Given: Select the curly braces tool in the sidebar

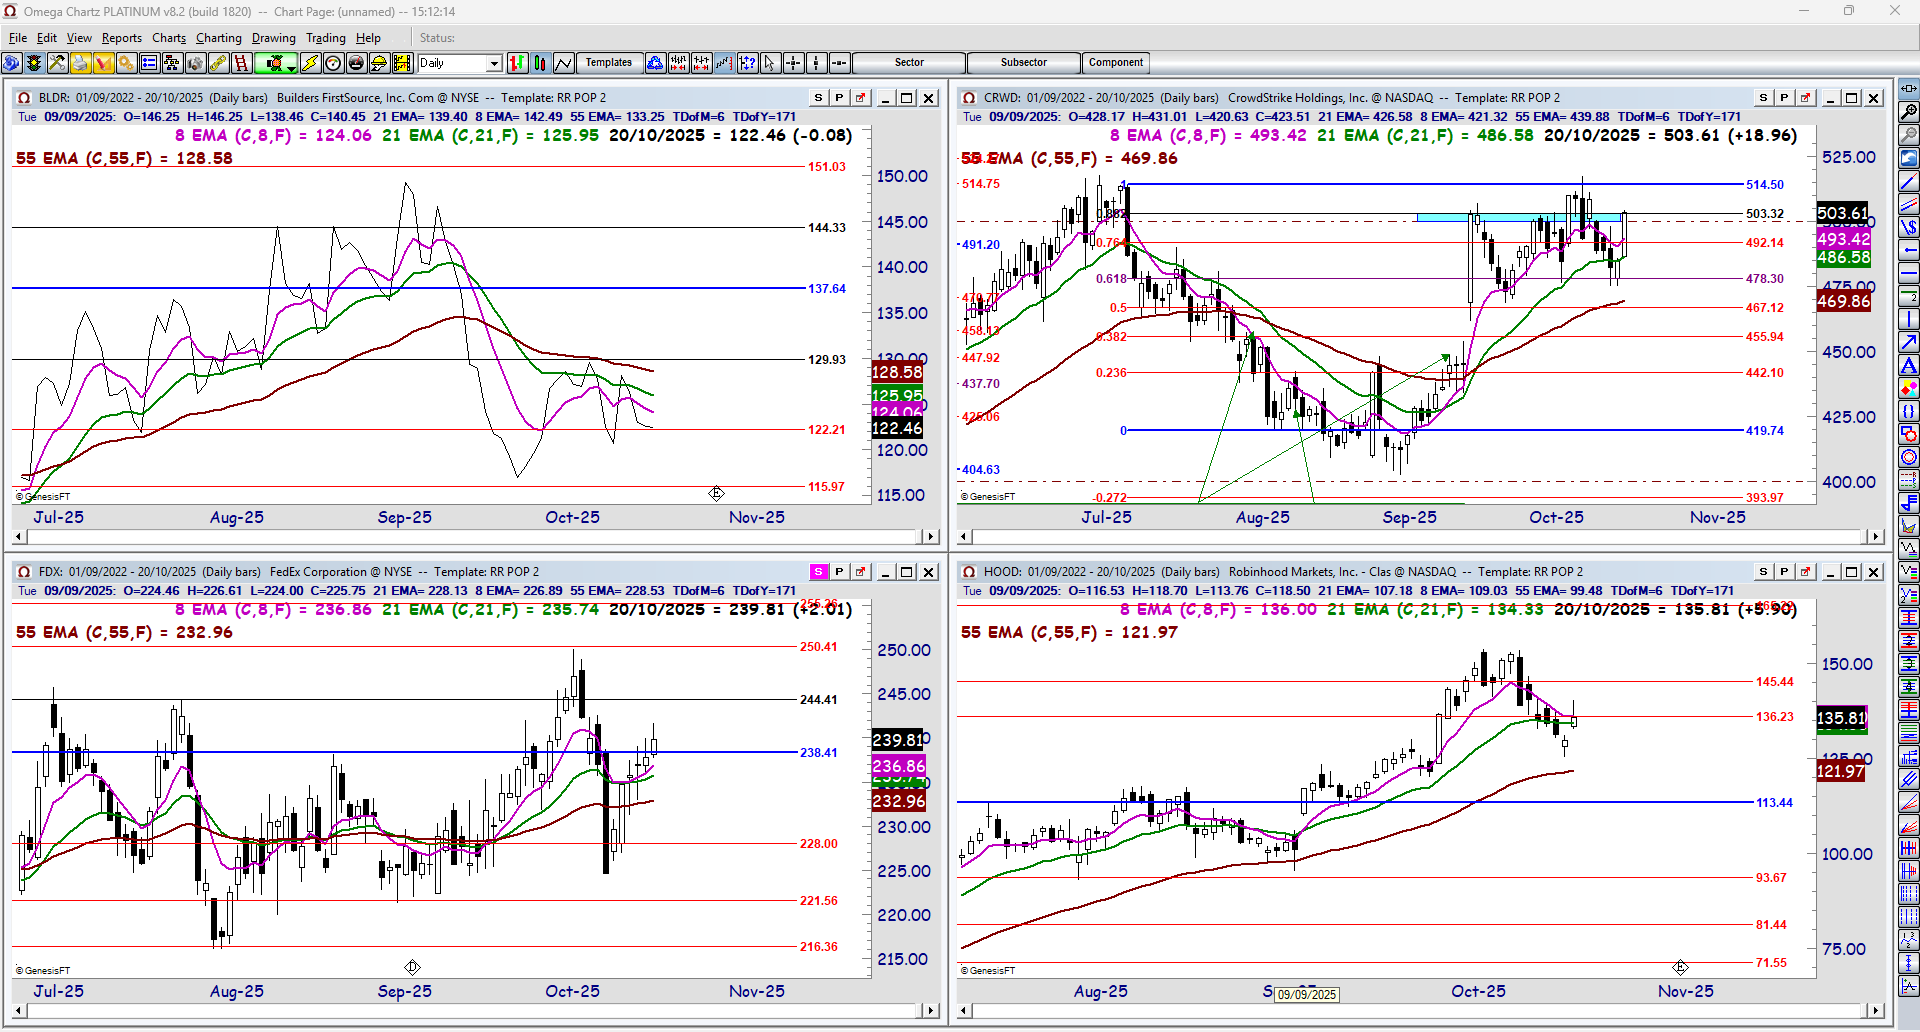Looking at the screenshot, I should (x=1909, y=411).
